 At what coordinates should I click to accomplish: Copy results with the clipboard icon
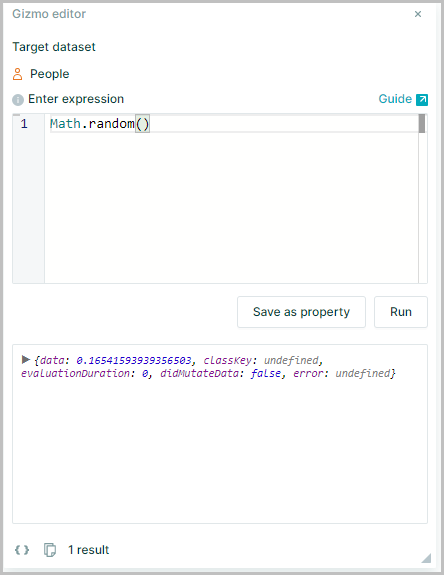(x=50, y=550)
